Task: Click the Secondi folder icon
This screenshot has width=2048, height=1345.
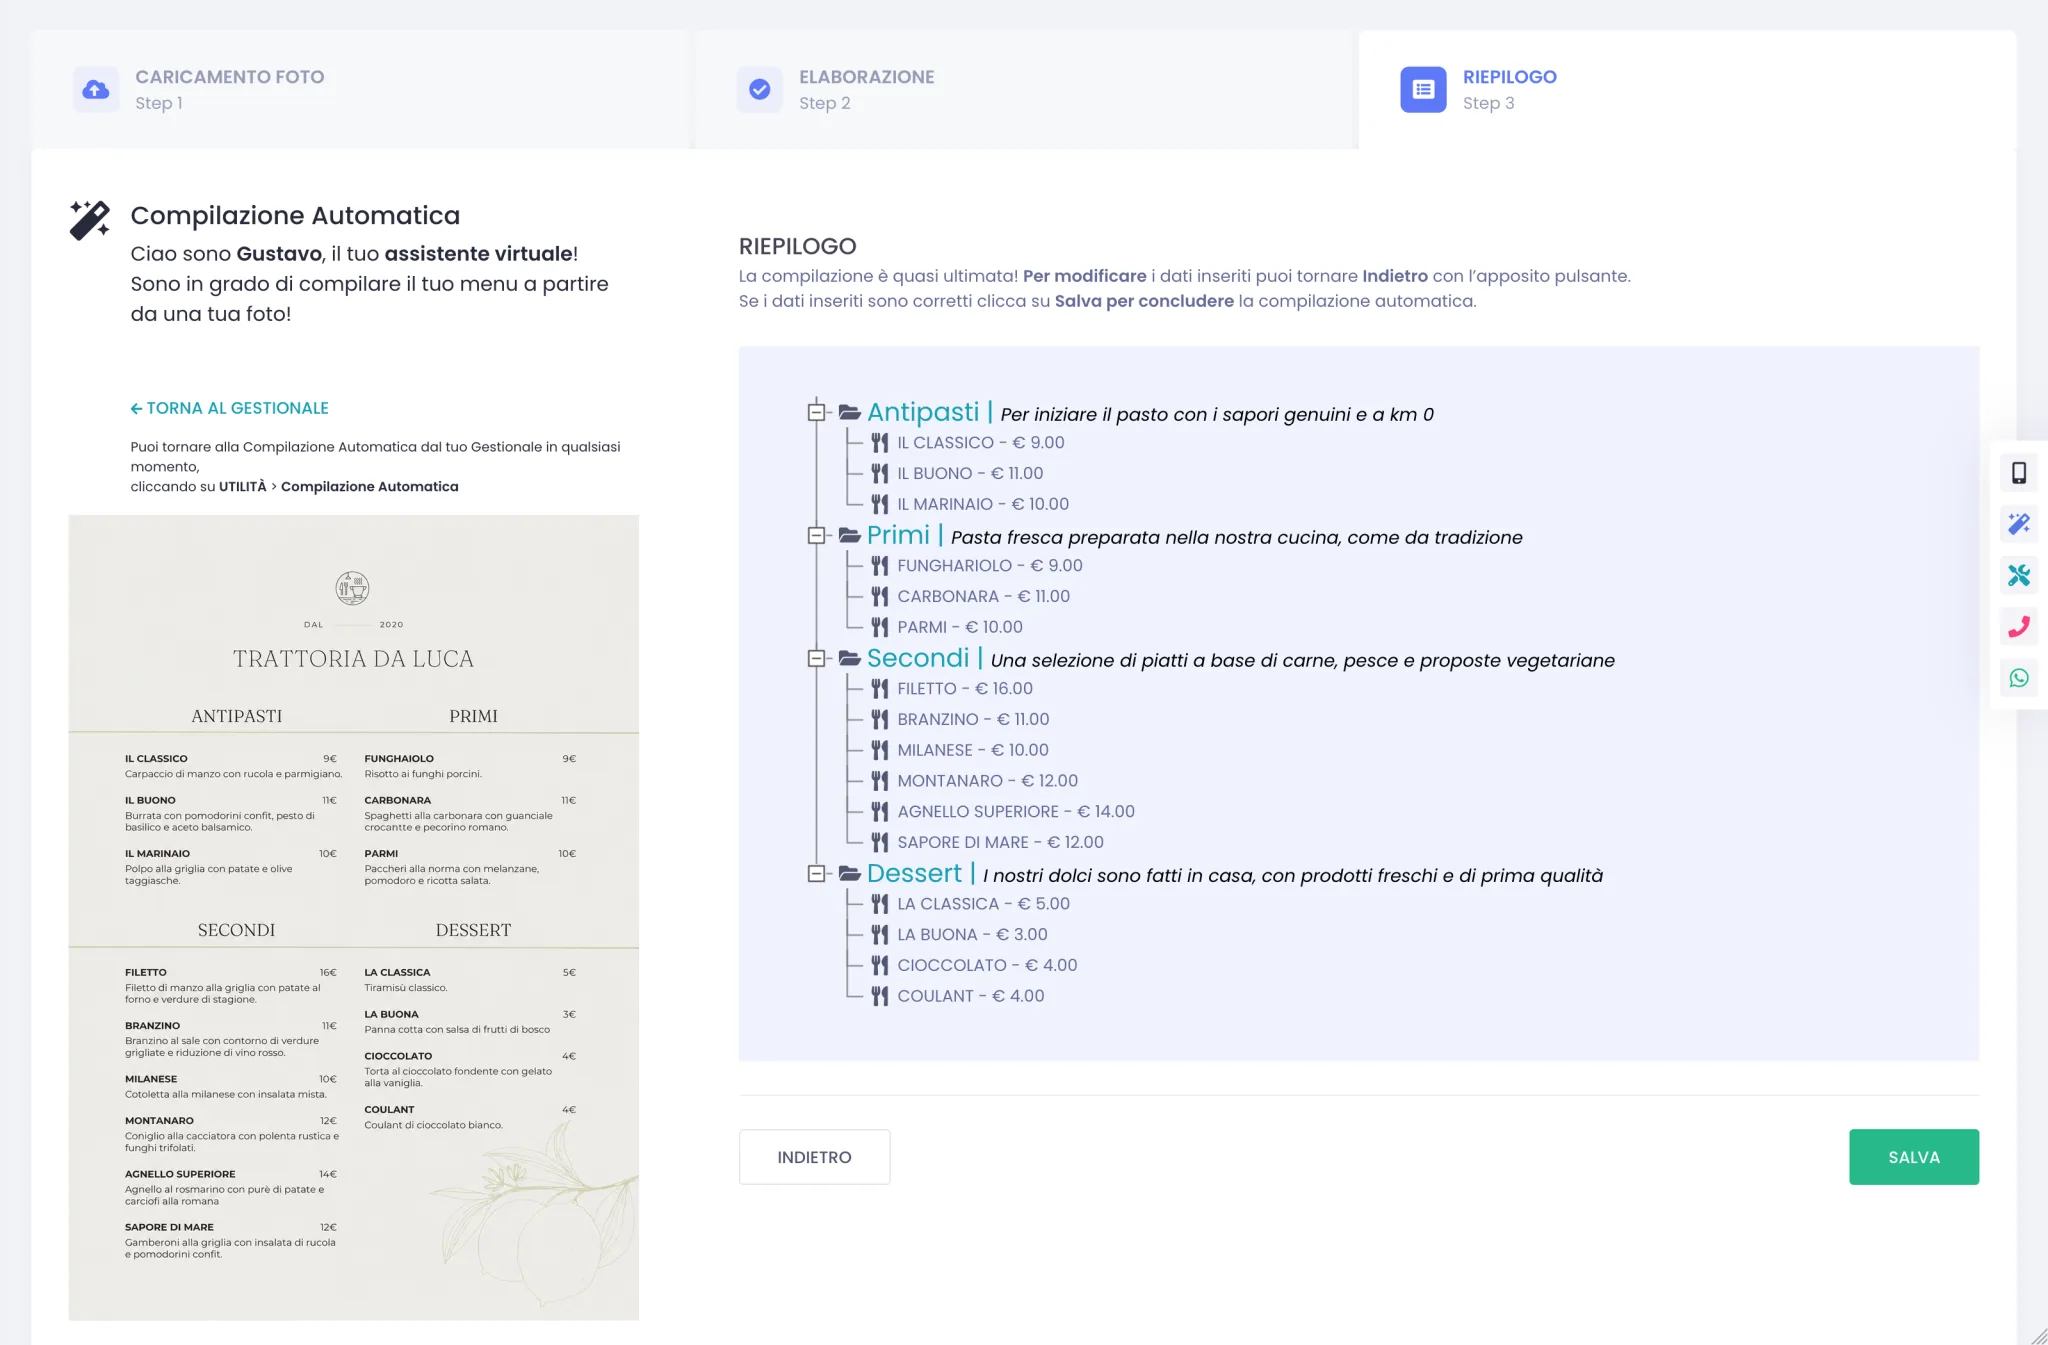Action: point(849,658)
